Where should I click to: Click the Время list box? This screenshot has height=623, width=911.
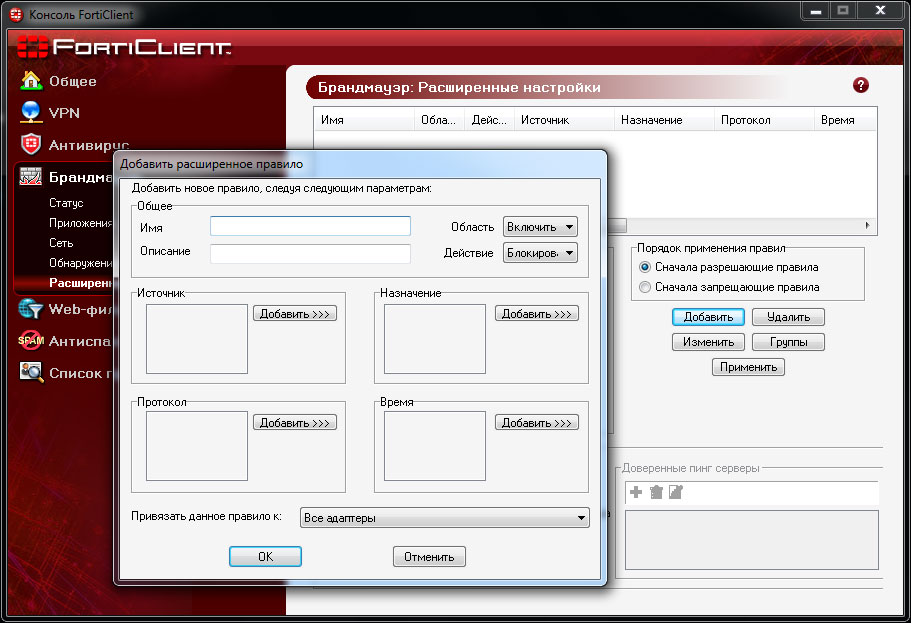pyautogui.click(x=435, y=446)
